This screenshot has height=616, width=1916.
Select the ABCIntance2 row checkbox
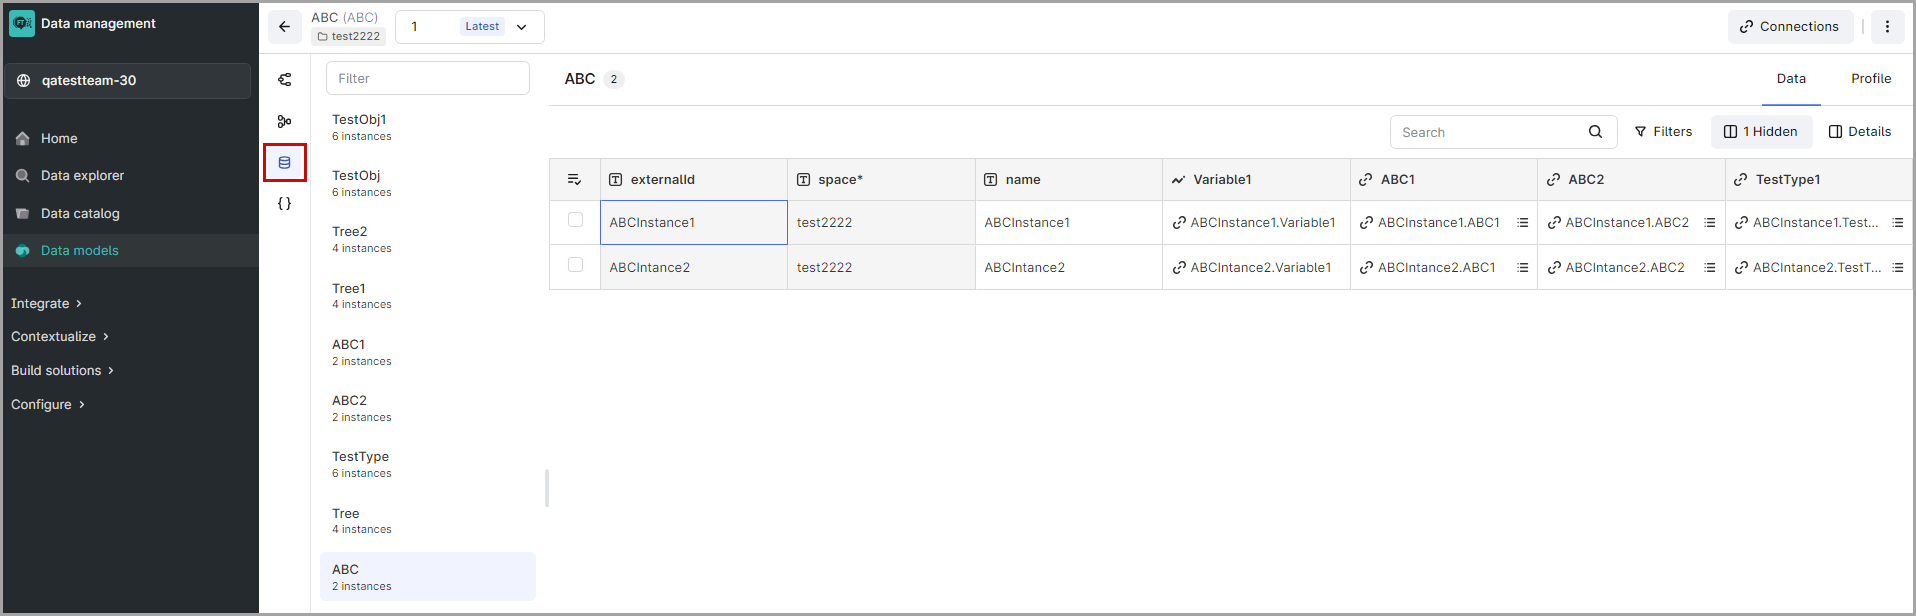tap(575, 265)
